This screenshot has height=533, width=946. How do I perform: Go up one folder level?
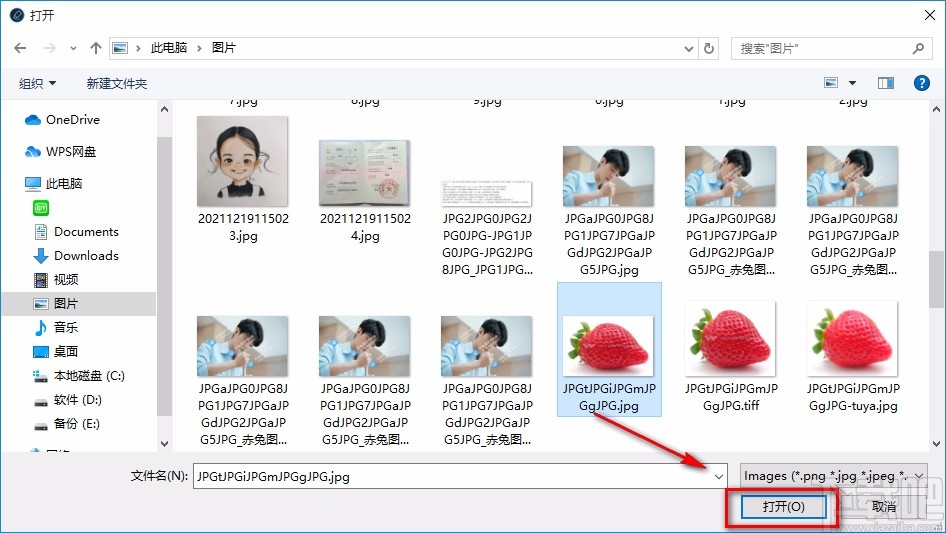[95, 48]
